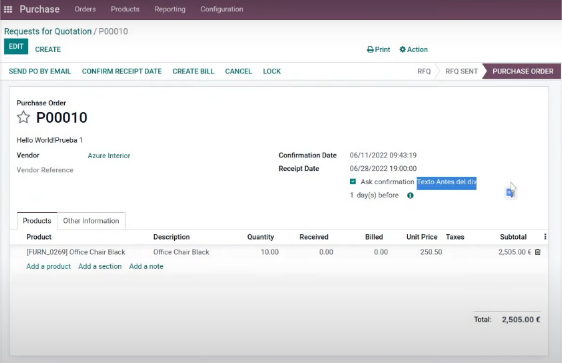This screenshot has height=363, width=562.
Task: Click the LOCK button
Action: point(272,71)
